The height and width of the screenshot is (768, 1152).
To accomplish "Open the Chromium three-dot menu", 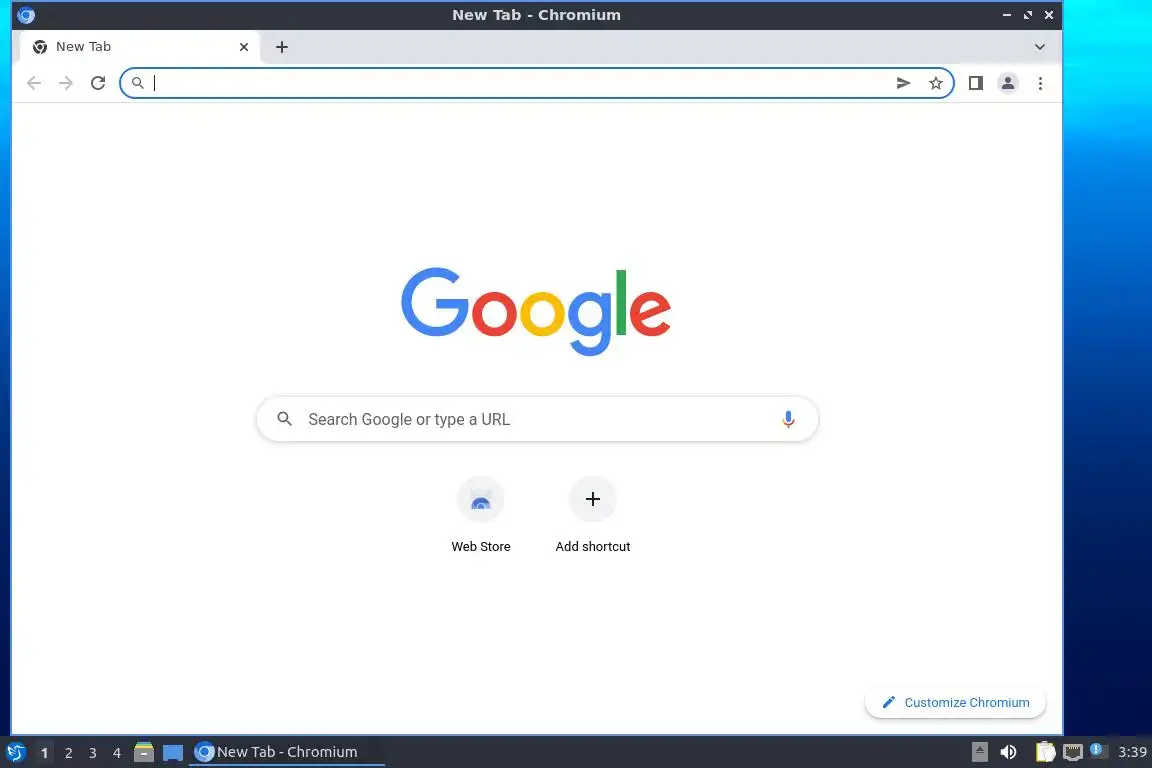I will (x=1040, y=83).
